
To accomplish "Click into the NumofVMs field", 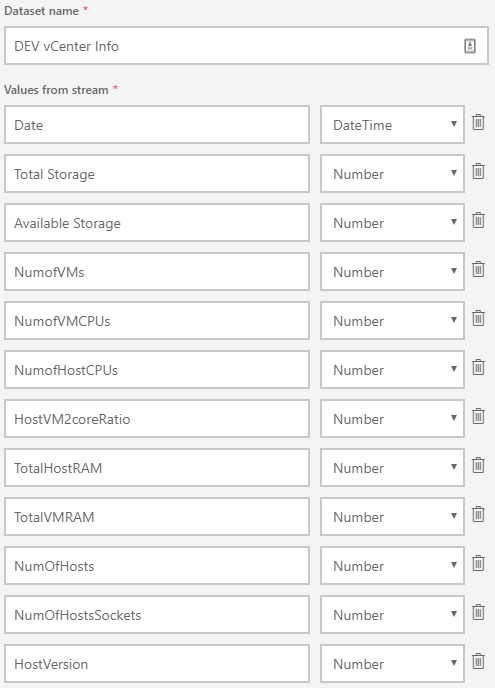I will (157, 272).
